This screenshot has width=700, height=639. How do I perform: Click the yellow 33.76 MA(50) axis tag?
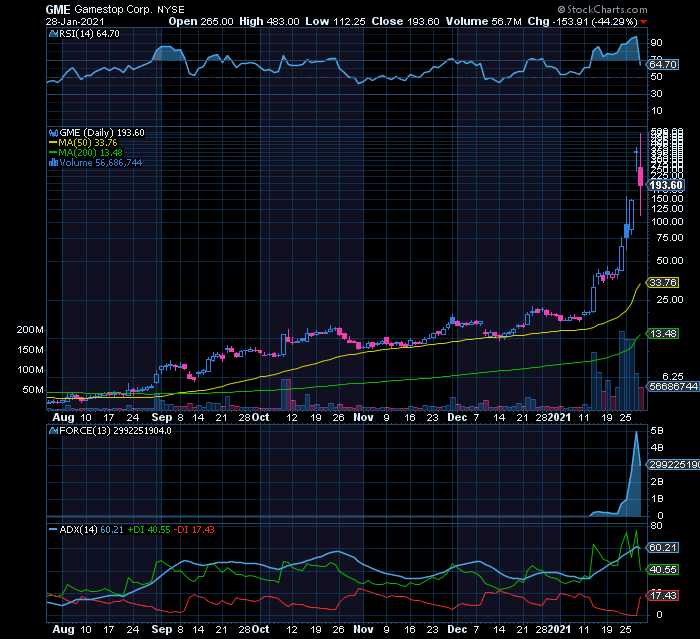pos(663,283)
